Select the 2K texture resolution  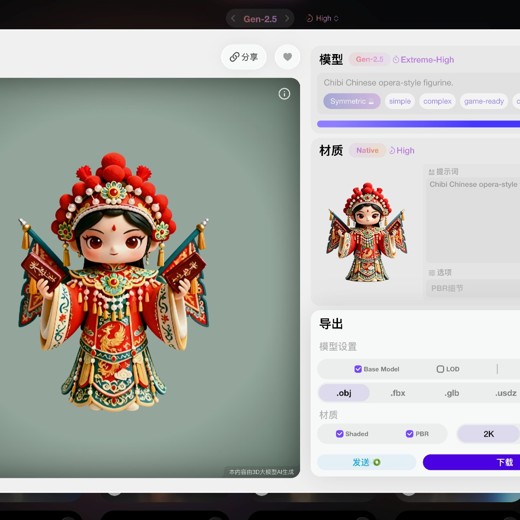coord(488,434)
